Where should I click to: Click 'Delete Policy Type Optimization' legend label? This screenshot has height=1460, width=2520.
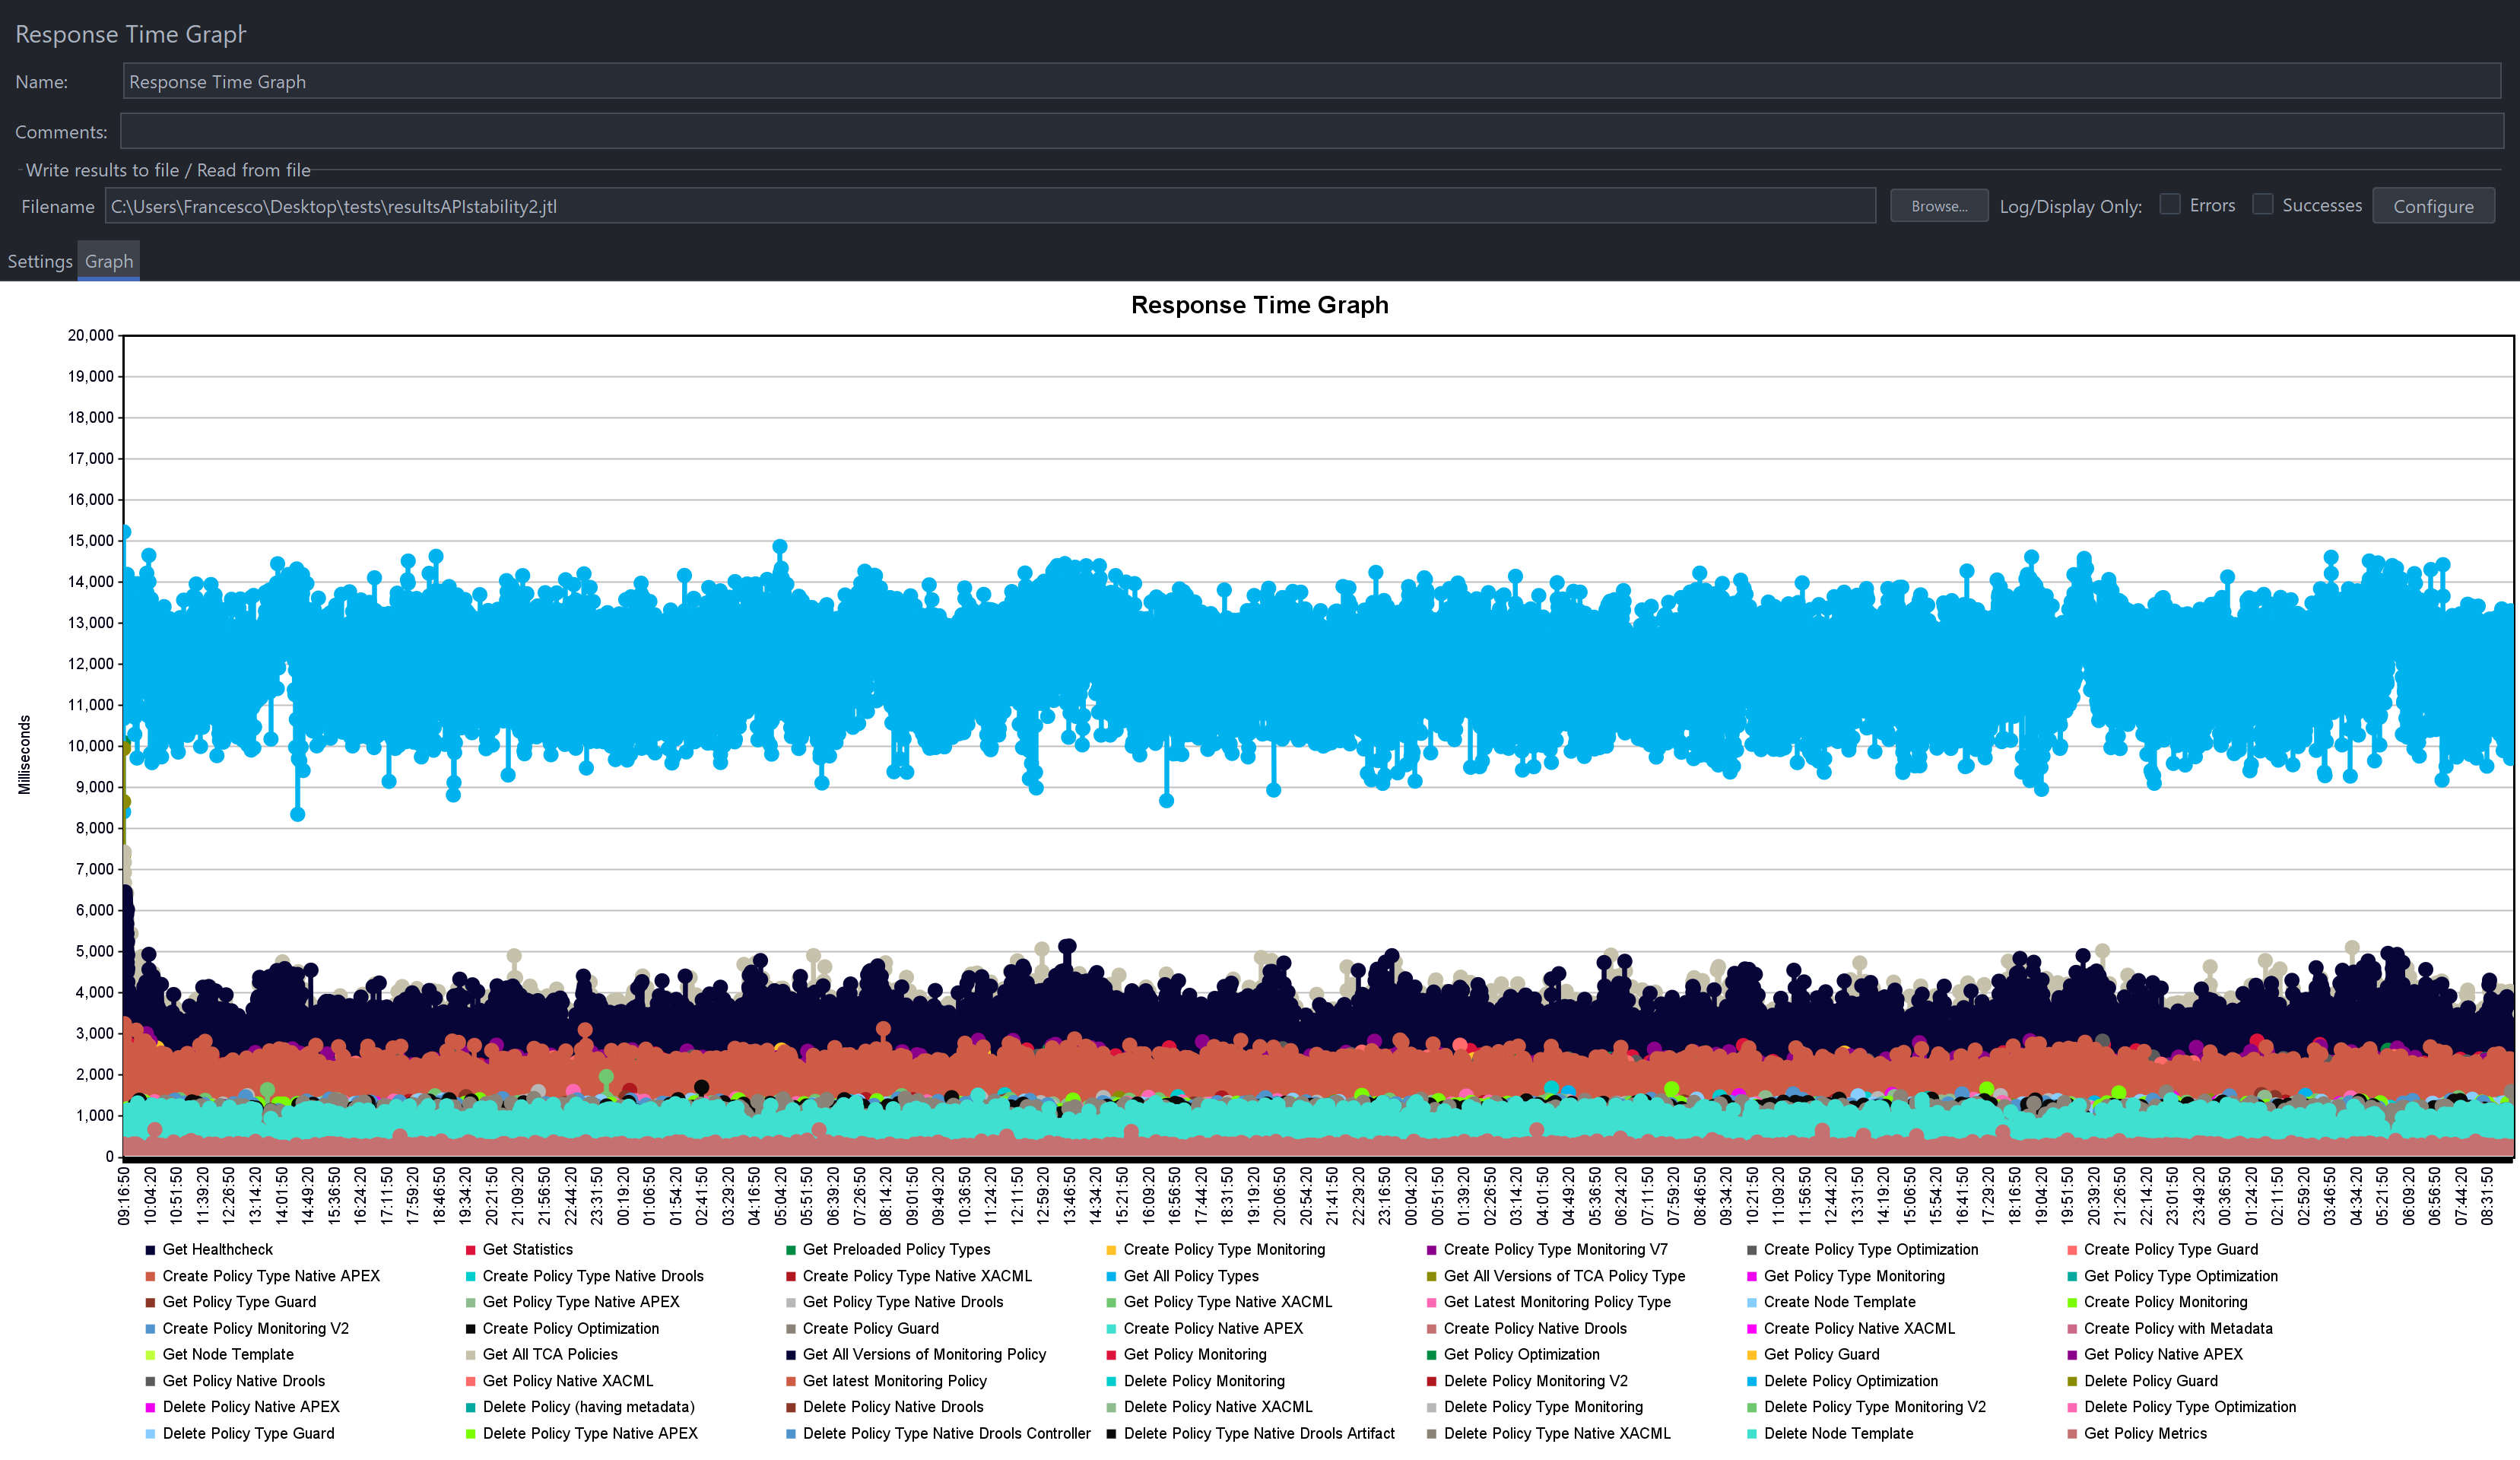(2190, 1407)
